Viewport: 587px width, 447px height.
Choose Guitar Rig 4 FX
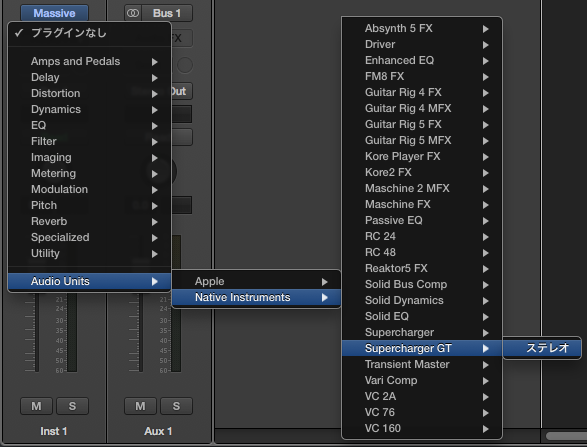[422, 92]
